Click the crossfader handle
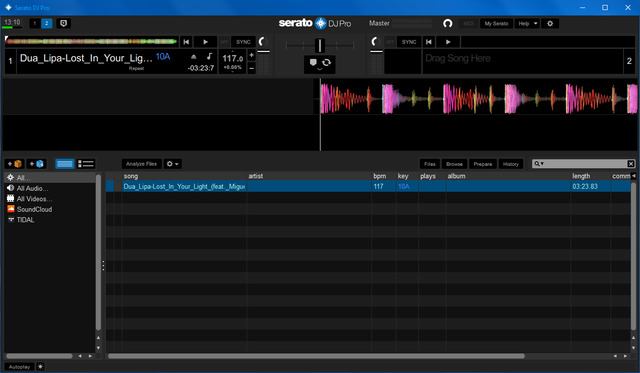Screen dimensions: 640x373 (x=320, y=45)
